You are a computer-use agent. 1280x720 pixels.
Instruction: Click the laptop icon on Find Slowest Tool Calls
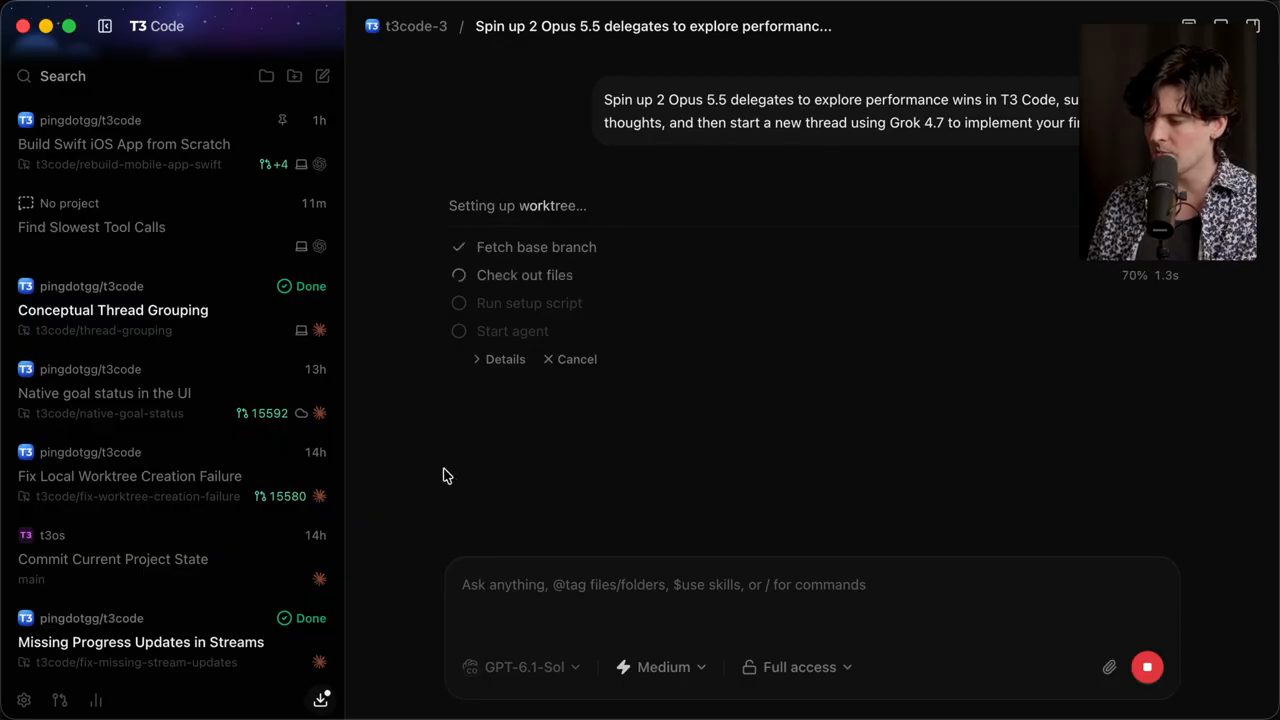click(301, 246)
